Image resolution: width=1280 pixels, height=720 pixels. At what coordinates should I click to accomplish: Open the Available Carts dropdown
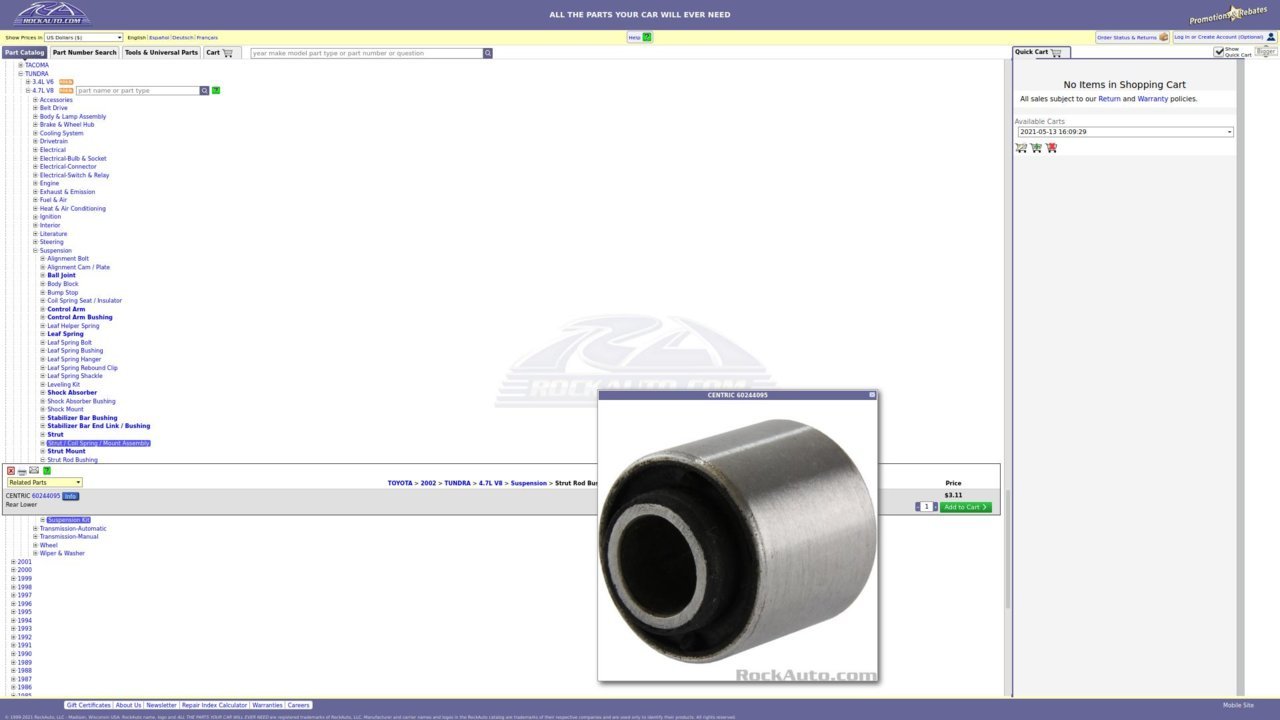tap(1125, 132)
